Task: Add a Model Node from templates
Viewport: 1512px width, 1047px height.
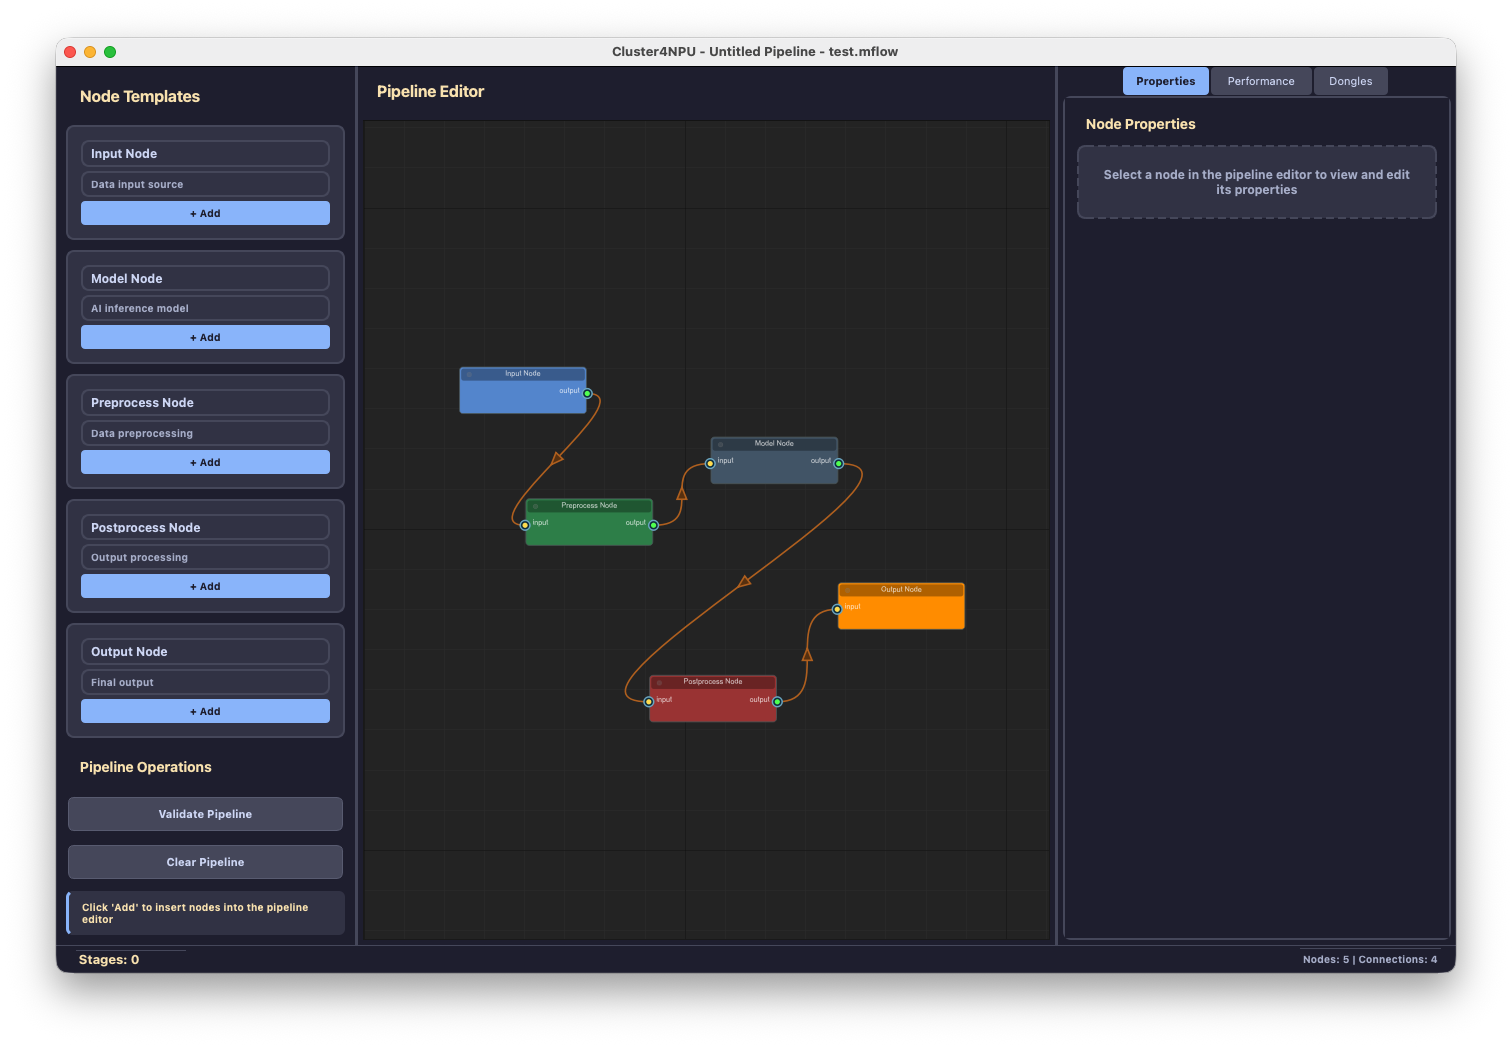Action: tap(205, 338)
